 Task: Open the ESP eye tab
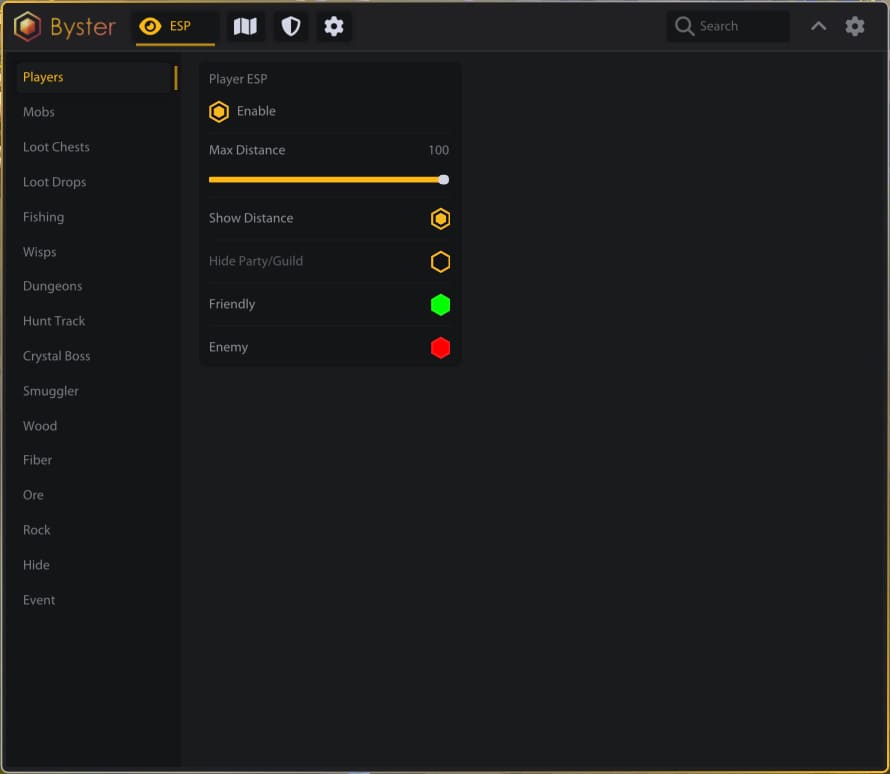(x=175, y=27)
